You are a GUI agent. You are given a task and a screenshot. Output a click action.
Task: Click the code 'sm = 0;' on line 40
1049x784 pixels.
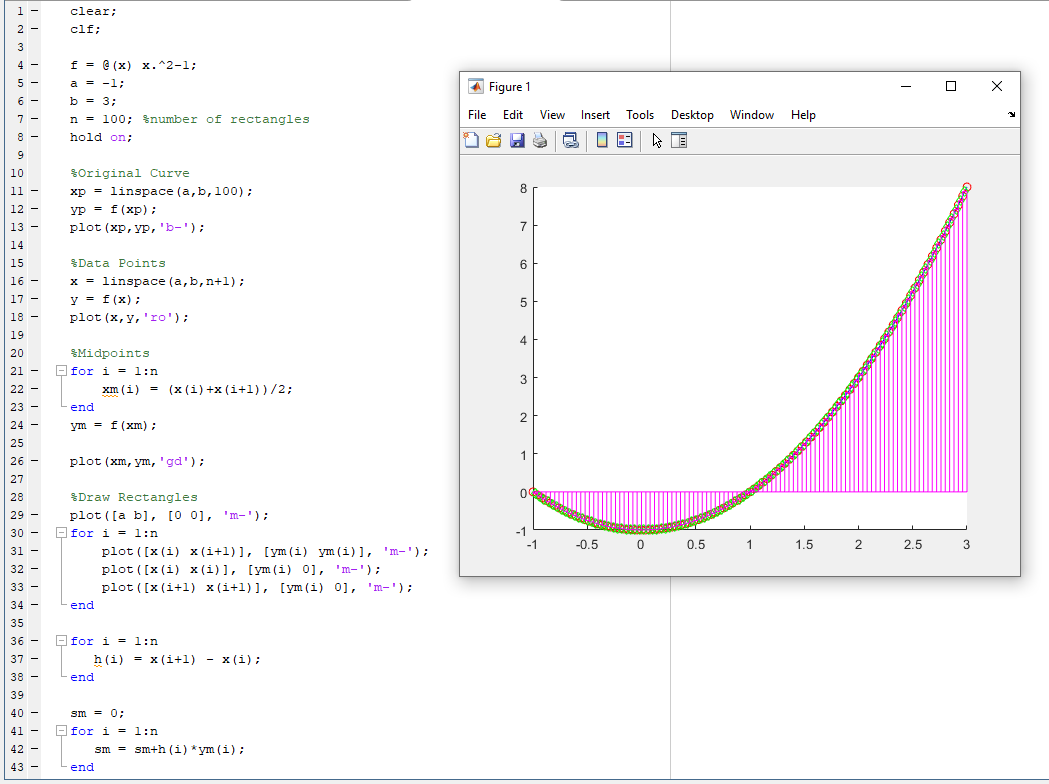[x=97, y=713]
